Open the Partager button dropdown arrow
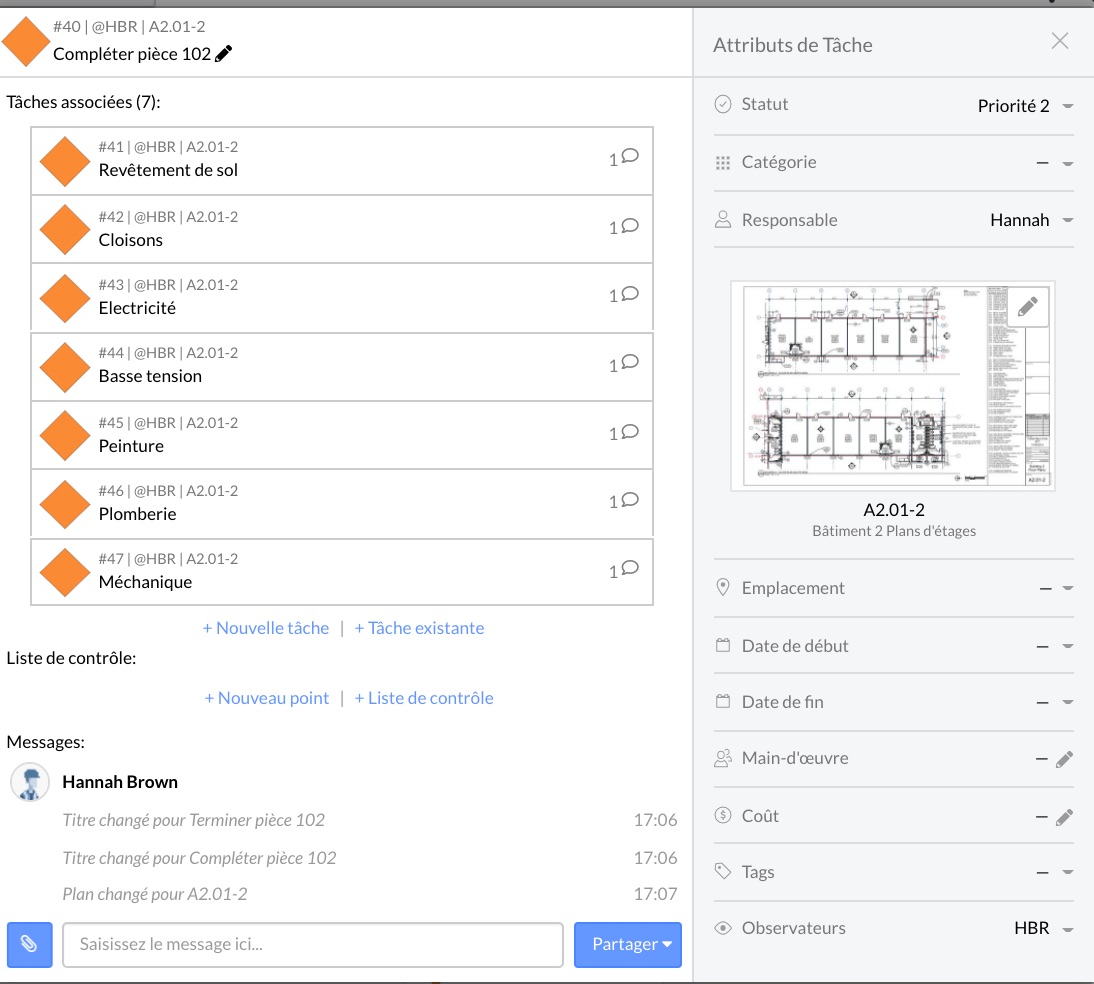1094x984 pixels. pyautogui.click(x=667, y=944)
